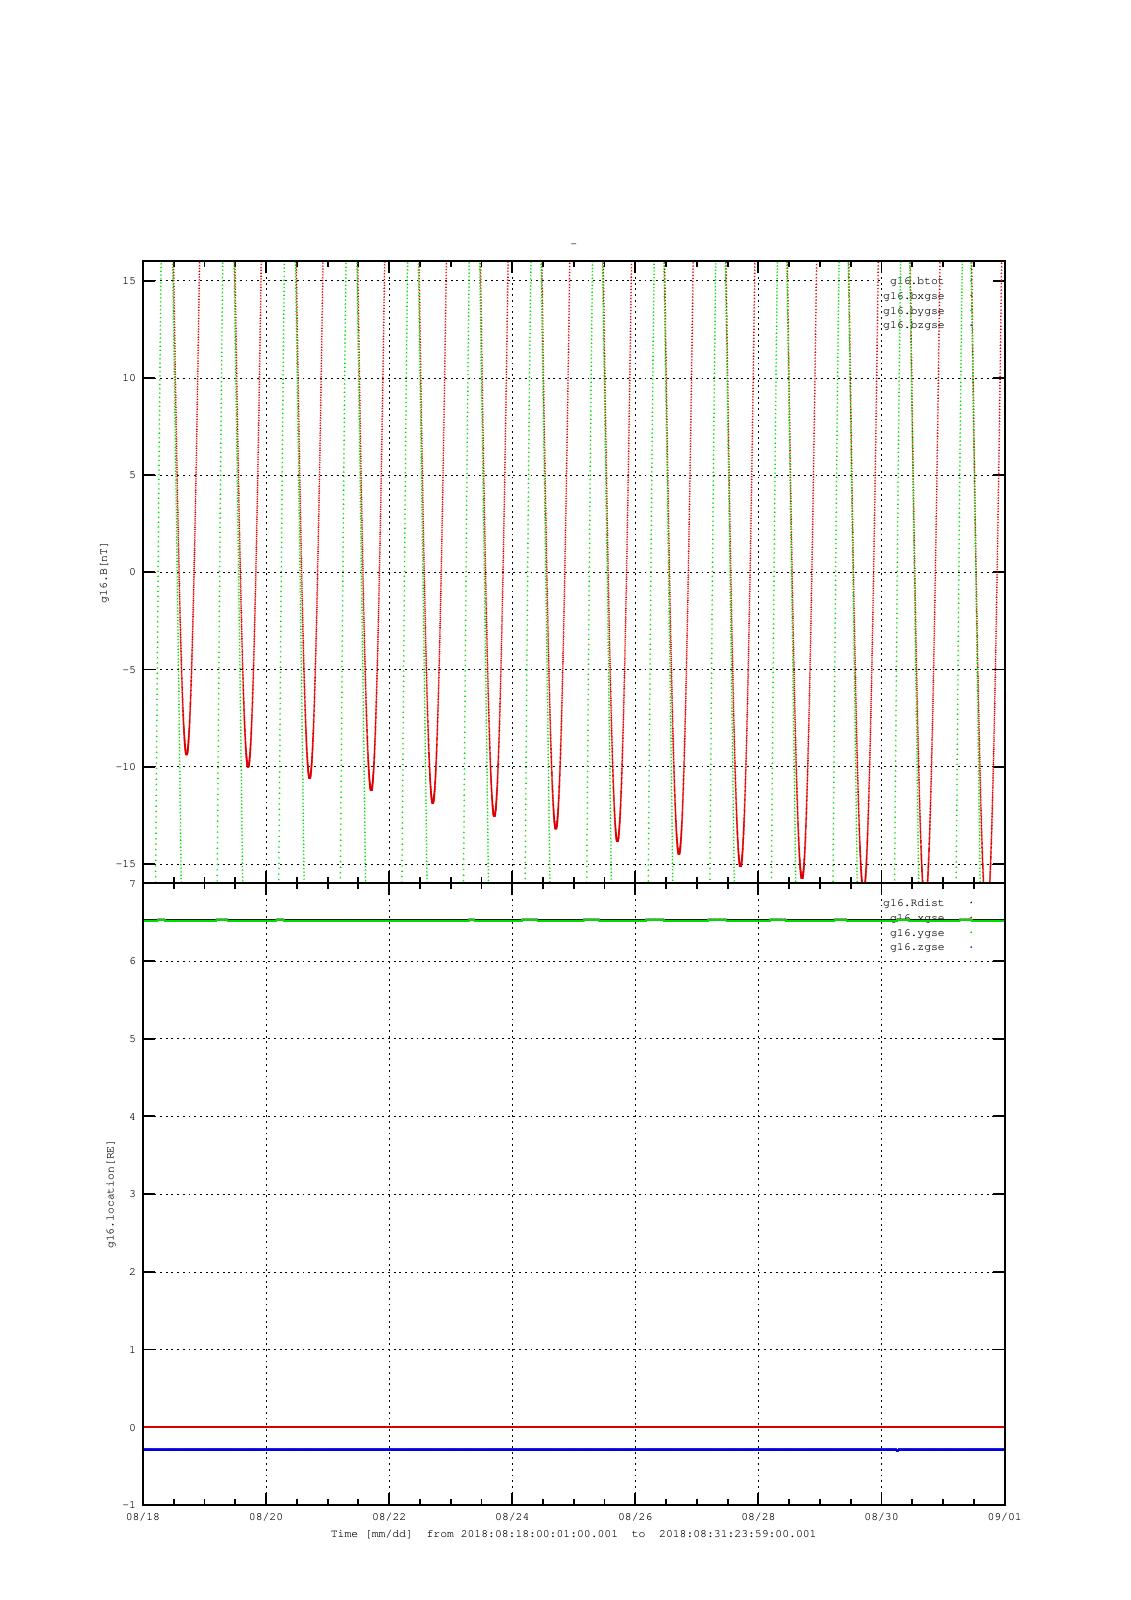The width and height of the screenshot is (1131, 1600).
Task: Click the 08/18 start date label
Action: click(143, 1517)
